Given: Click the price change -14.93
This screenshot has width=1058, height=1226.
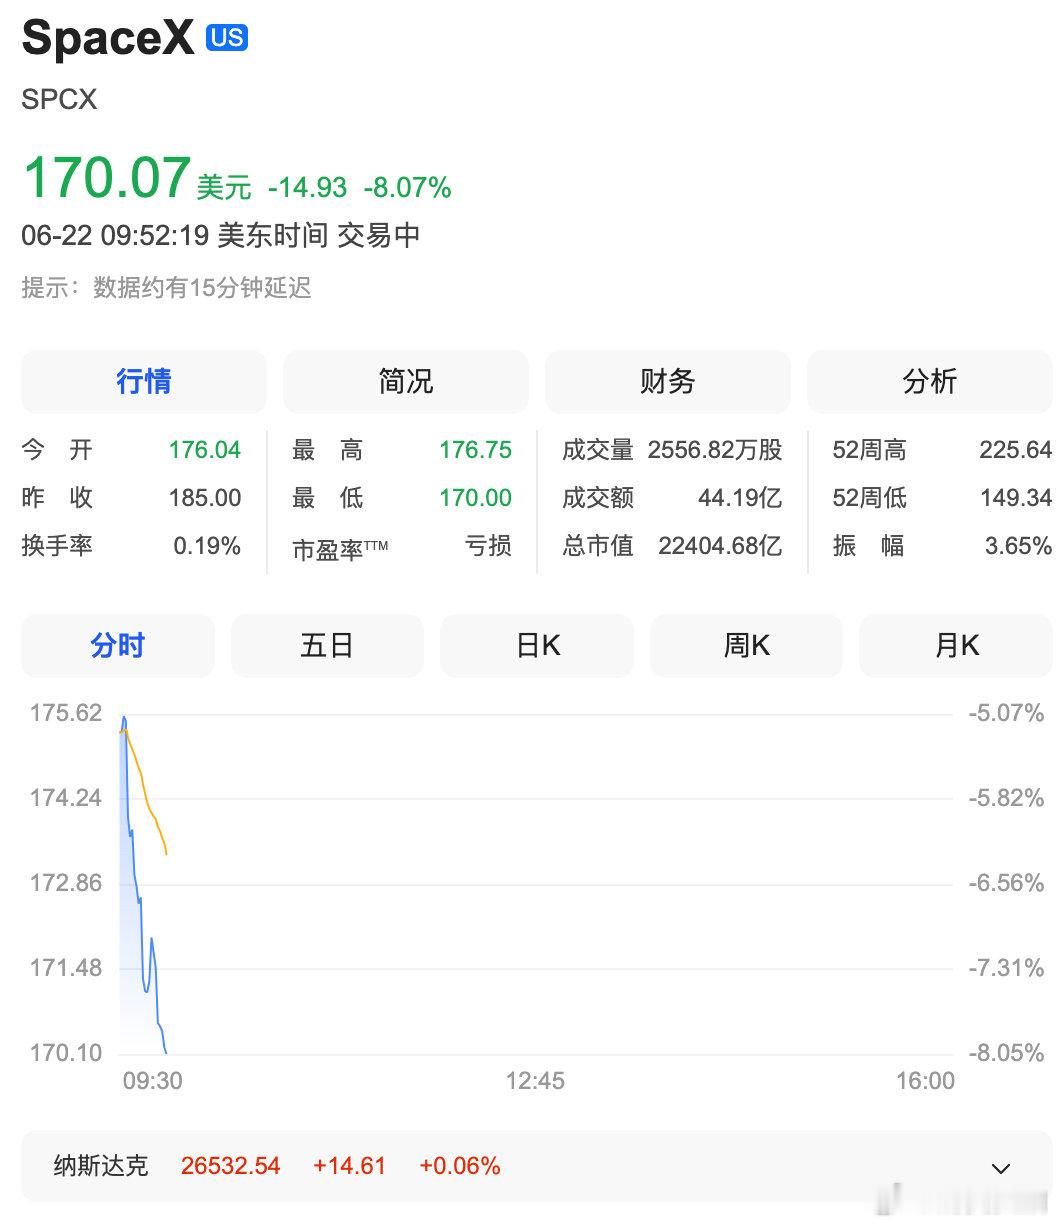Looking at the screenshot, I should [307, 187].
